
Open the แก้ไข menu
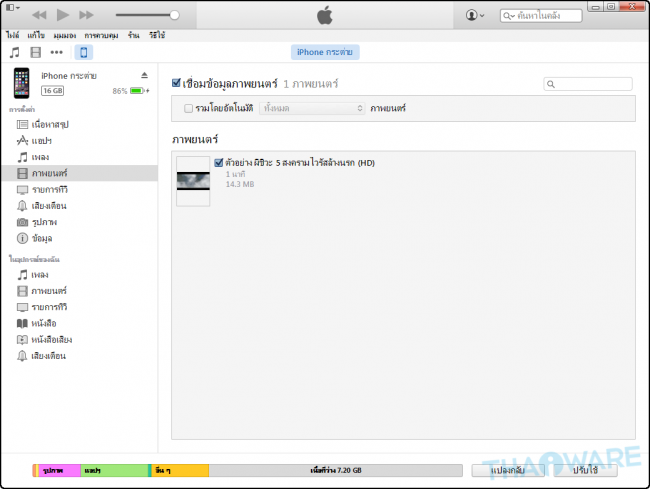coord(36,35)
